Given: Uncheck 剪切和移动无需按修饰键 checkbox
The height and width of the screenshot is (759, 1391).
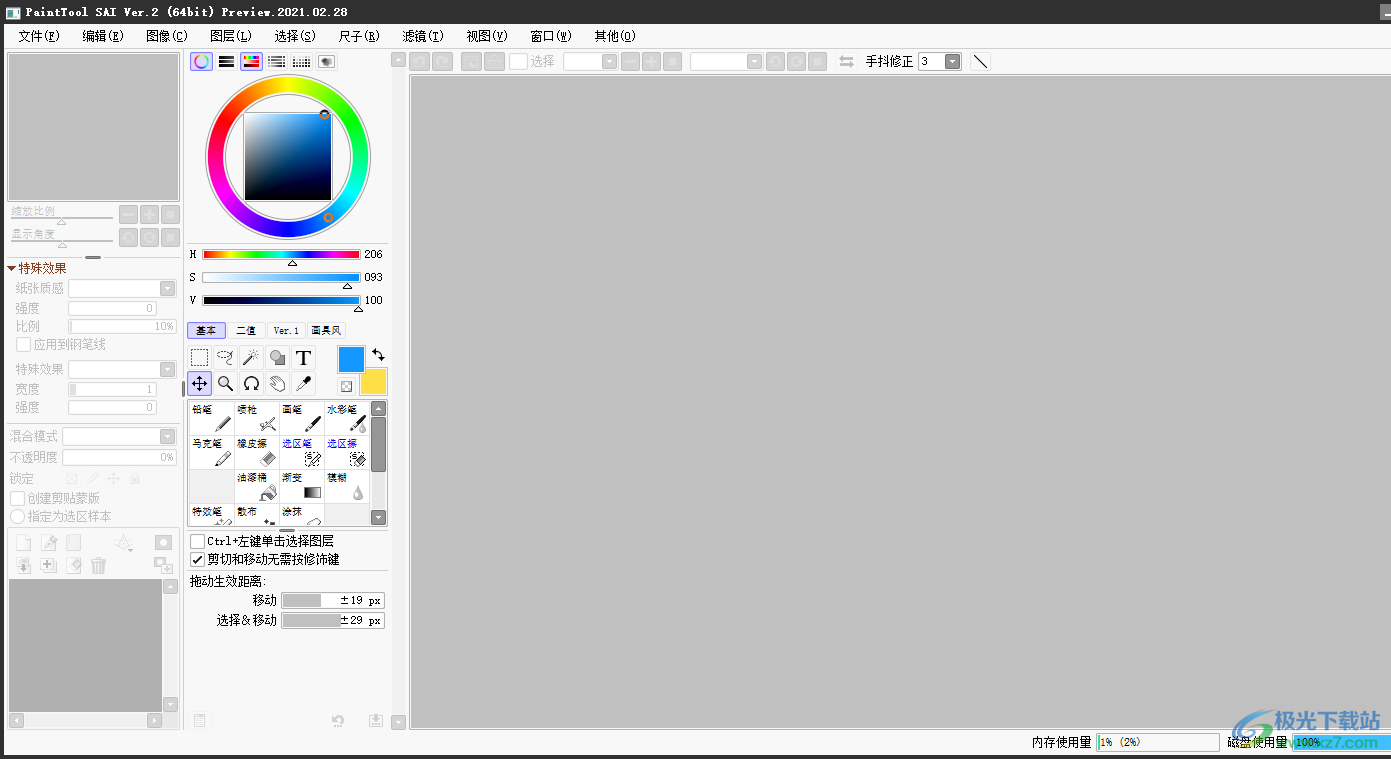Looking at the screenshot, I should click(197, 559).
